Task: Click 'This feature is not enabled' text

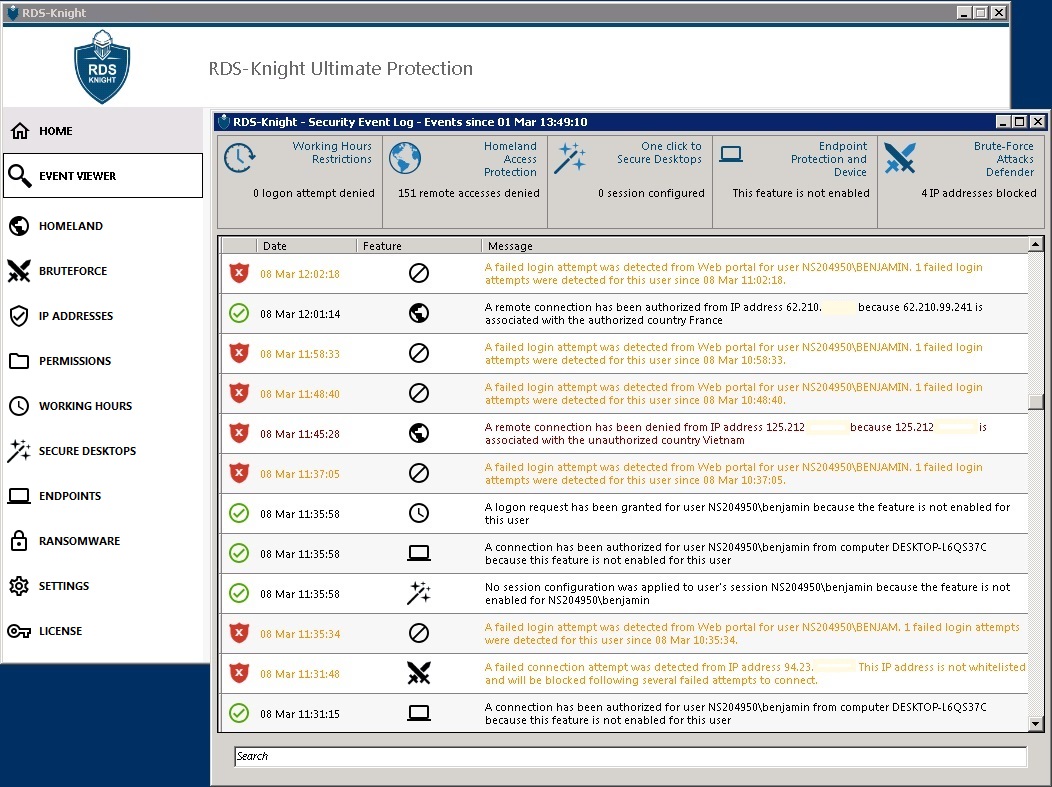Action: 800,193
